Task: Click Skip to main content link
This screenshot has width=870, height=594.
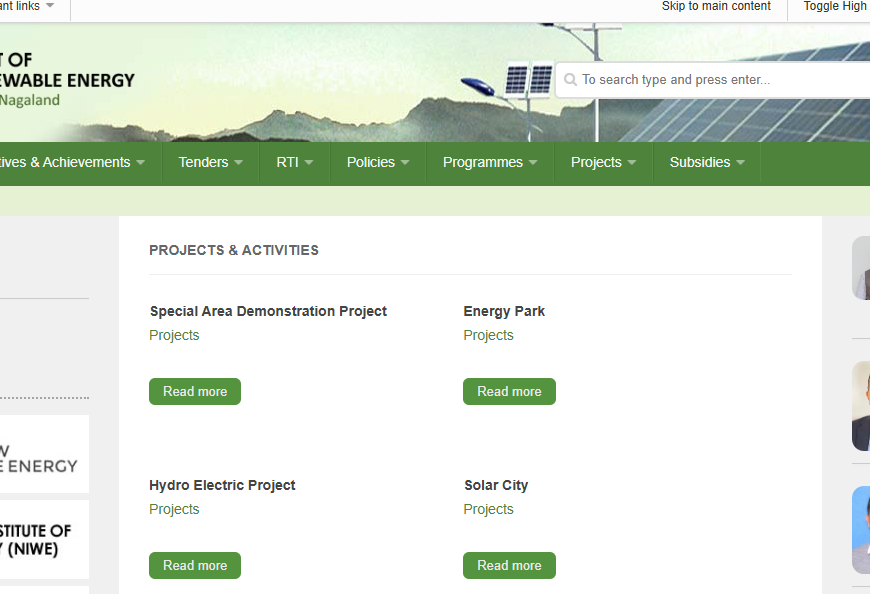Action: 716,6
